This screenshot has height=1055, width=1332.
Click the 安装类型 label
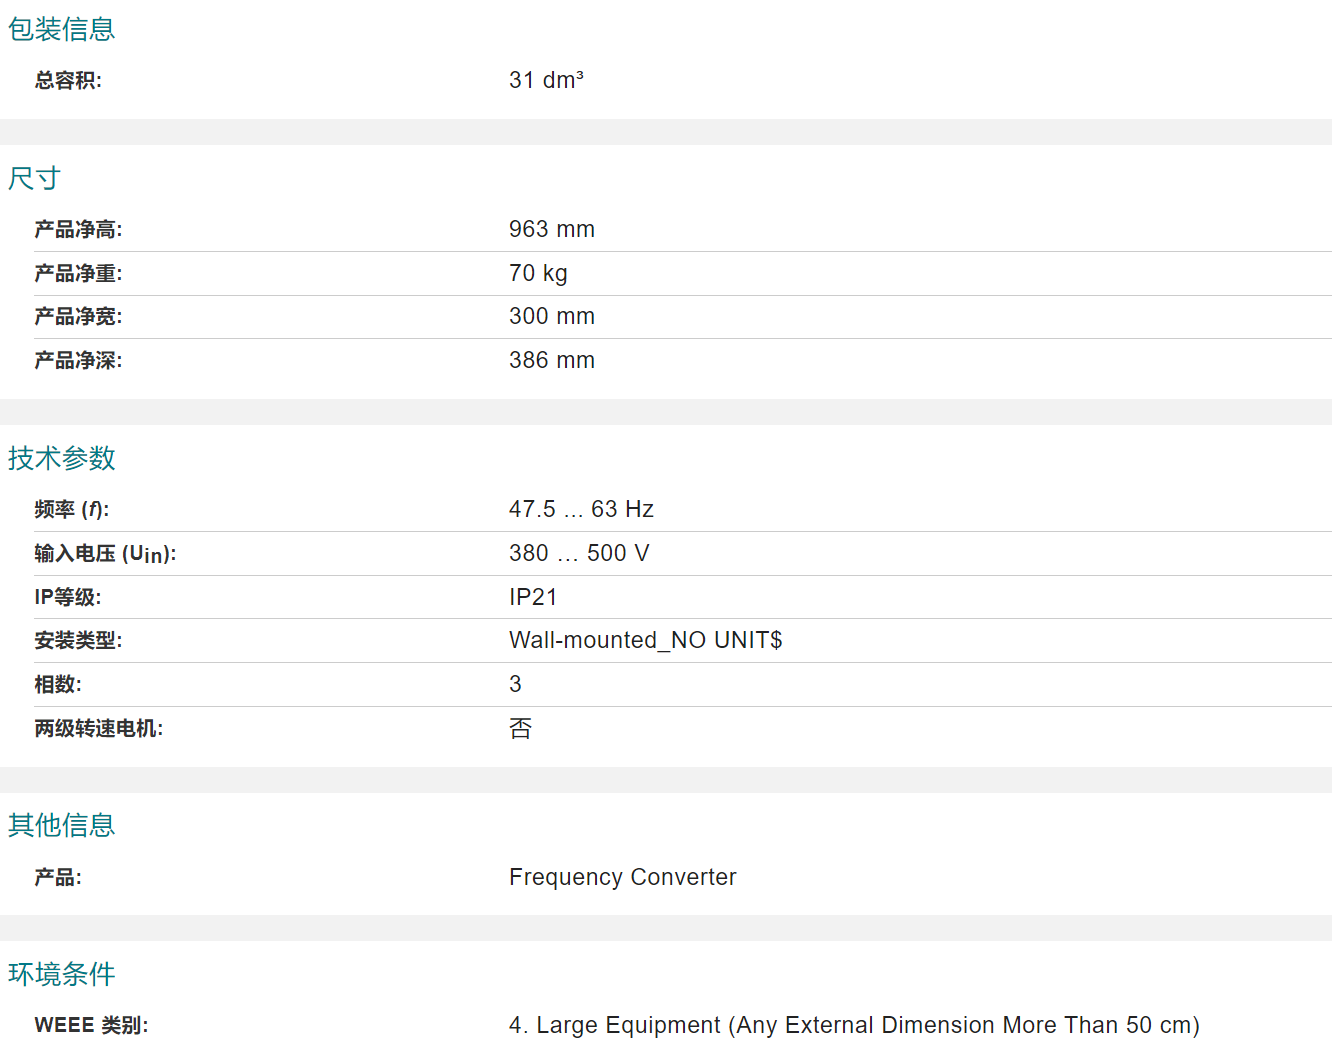[x=78, y=640]
